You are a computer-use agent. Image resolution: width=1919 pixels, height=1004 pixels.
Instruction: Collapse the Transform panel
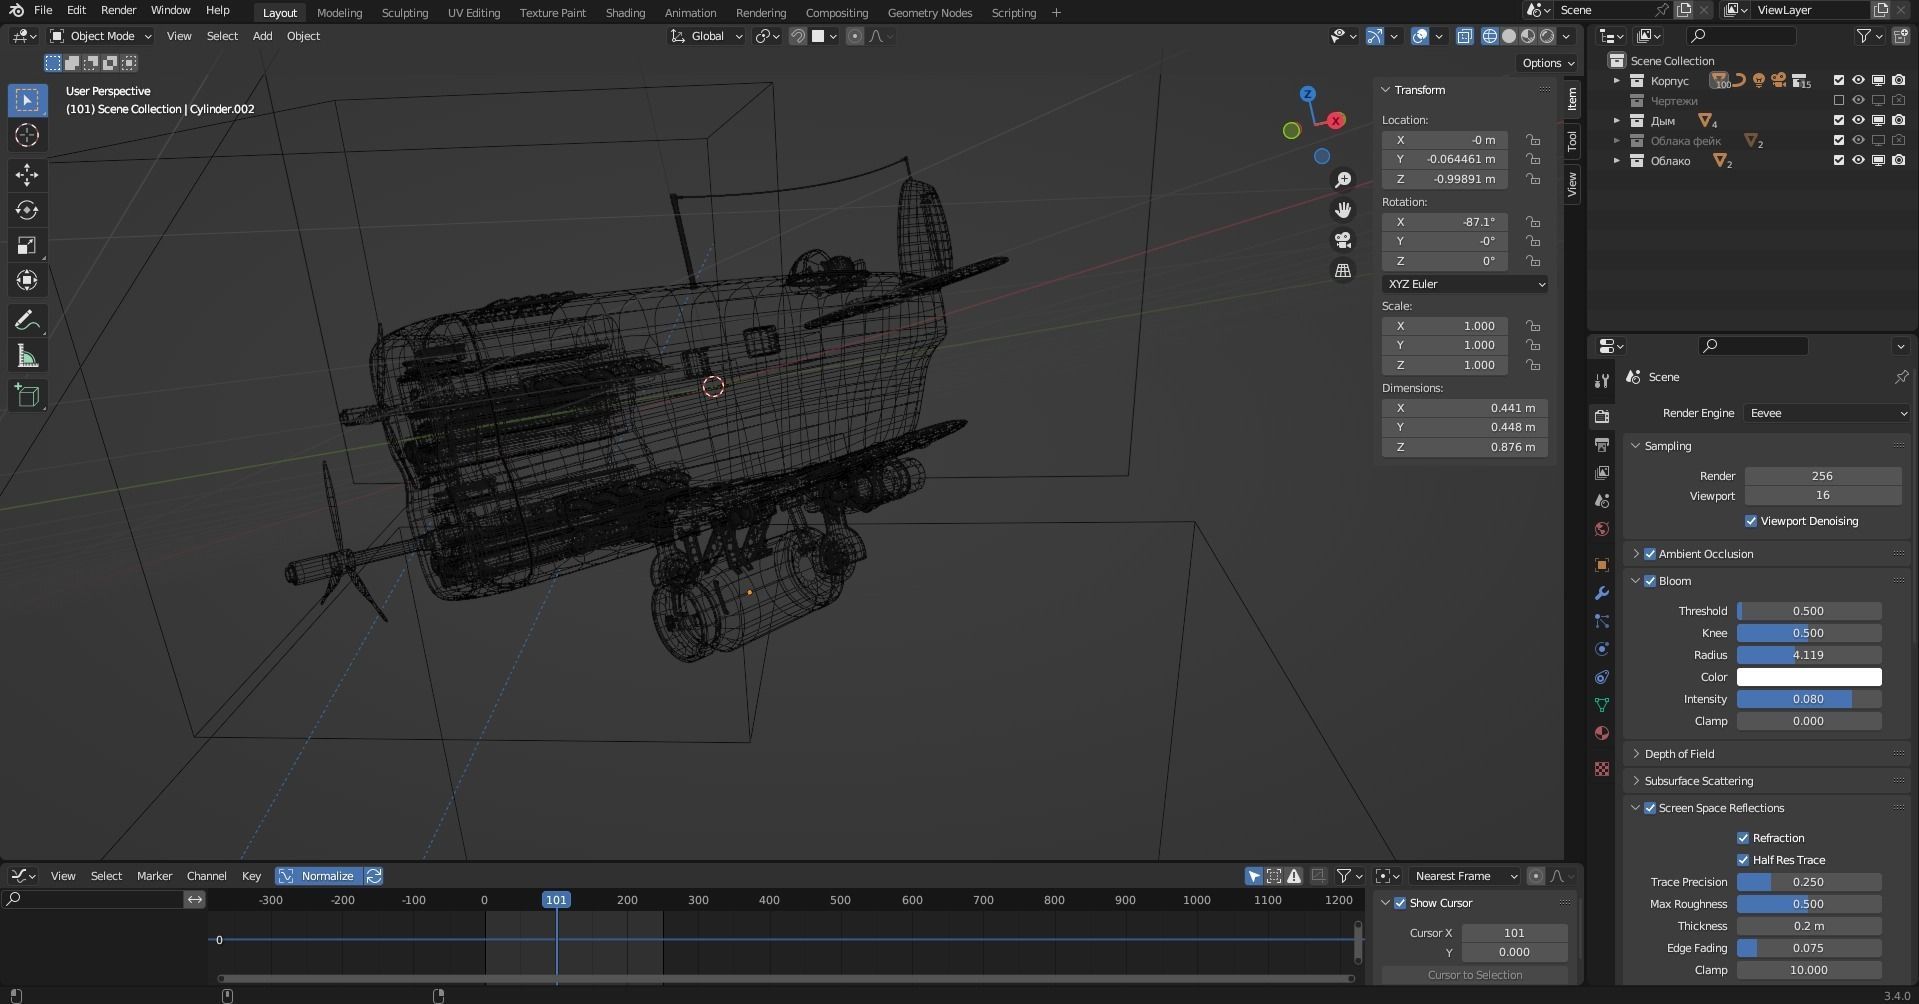click(x=1386, y=90)
